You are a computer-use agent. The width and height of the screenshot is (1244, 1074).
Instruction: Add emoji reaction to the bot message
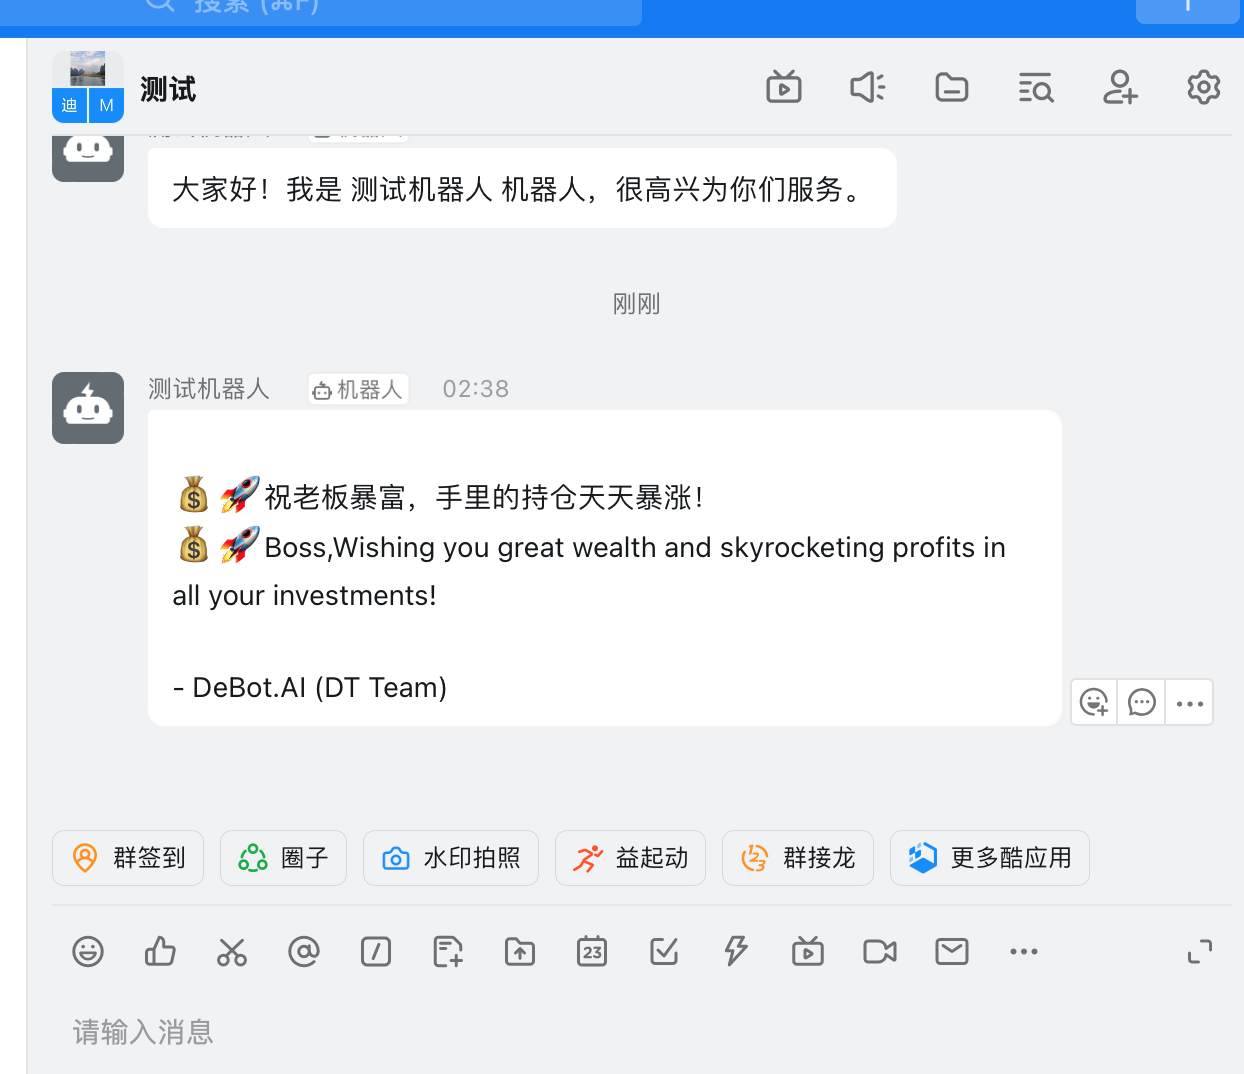[x=1094, y=703]
